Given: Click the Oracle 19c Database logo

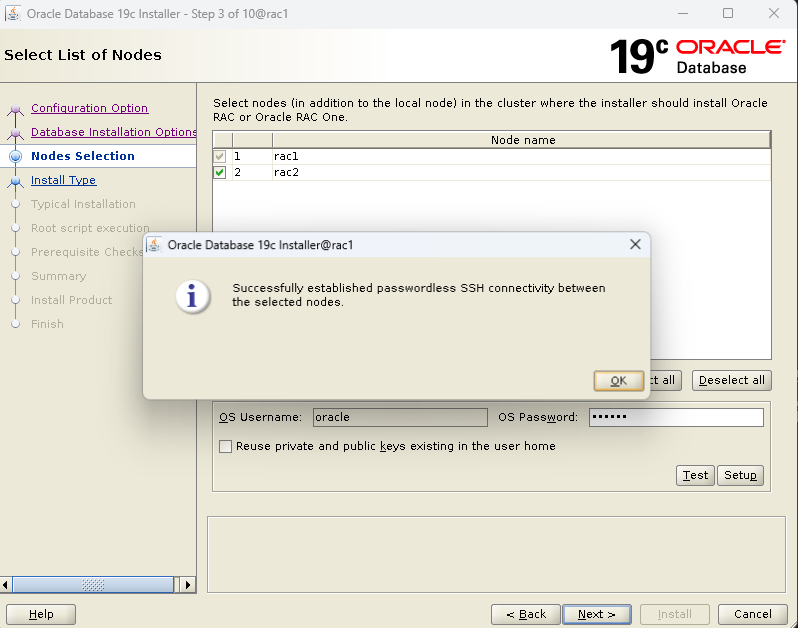Looking at the screenshot, I should 697,56.
